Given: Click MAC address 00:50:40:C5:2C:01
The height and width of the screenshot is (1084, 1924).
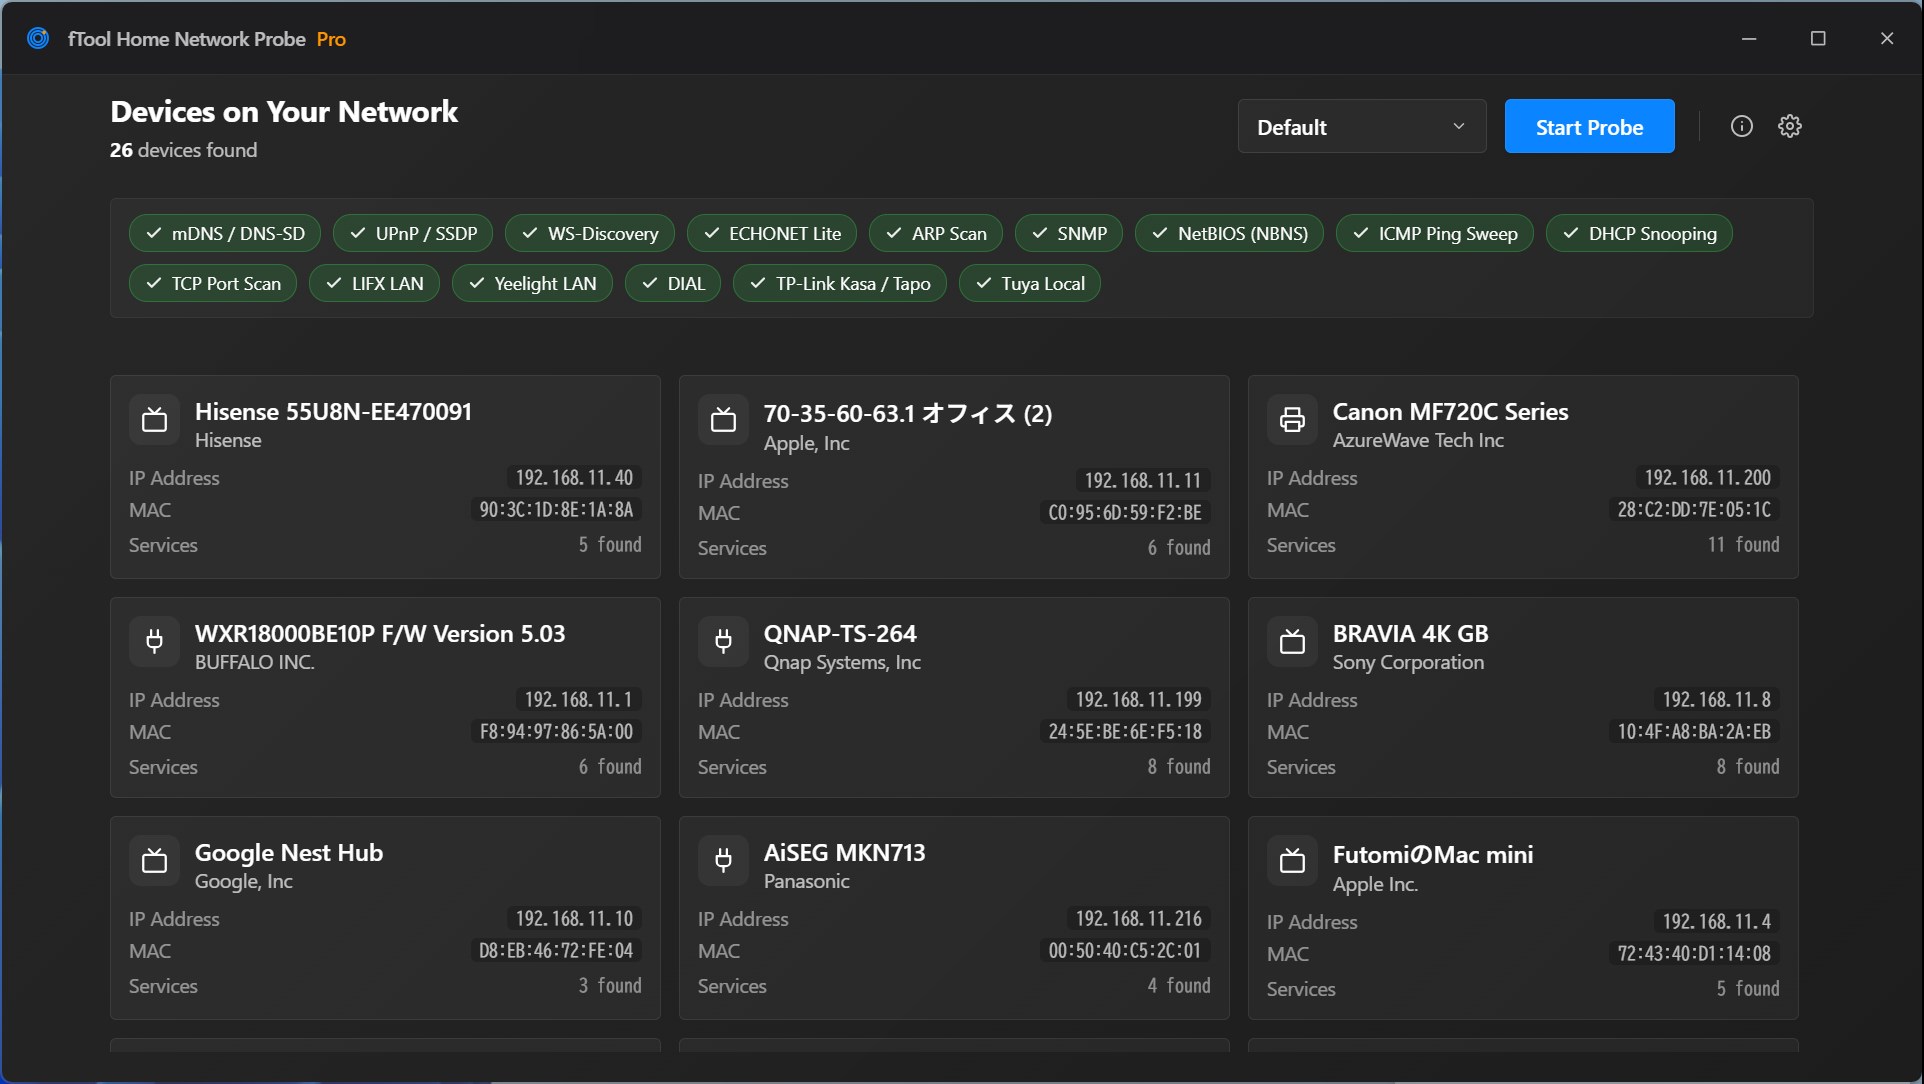Looking at the screenshot, I should pos(1125,950).
